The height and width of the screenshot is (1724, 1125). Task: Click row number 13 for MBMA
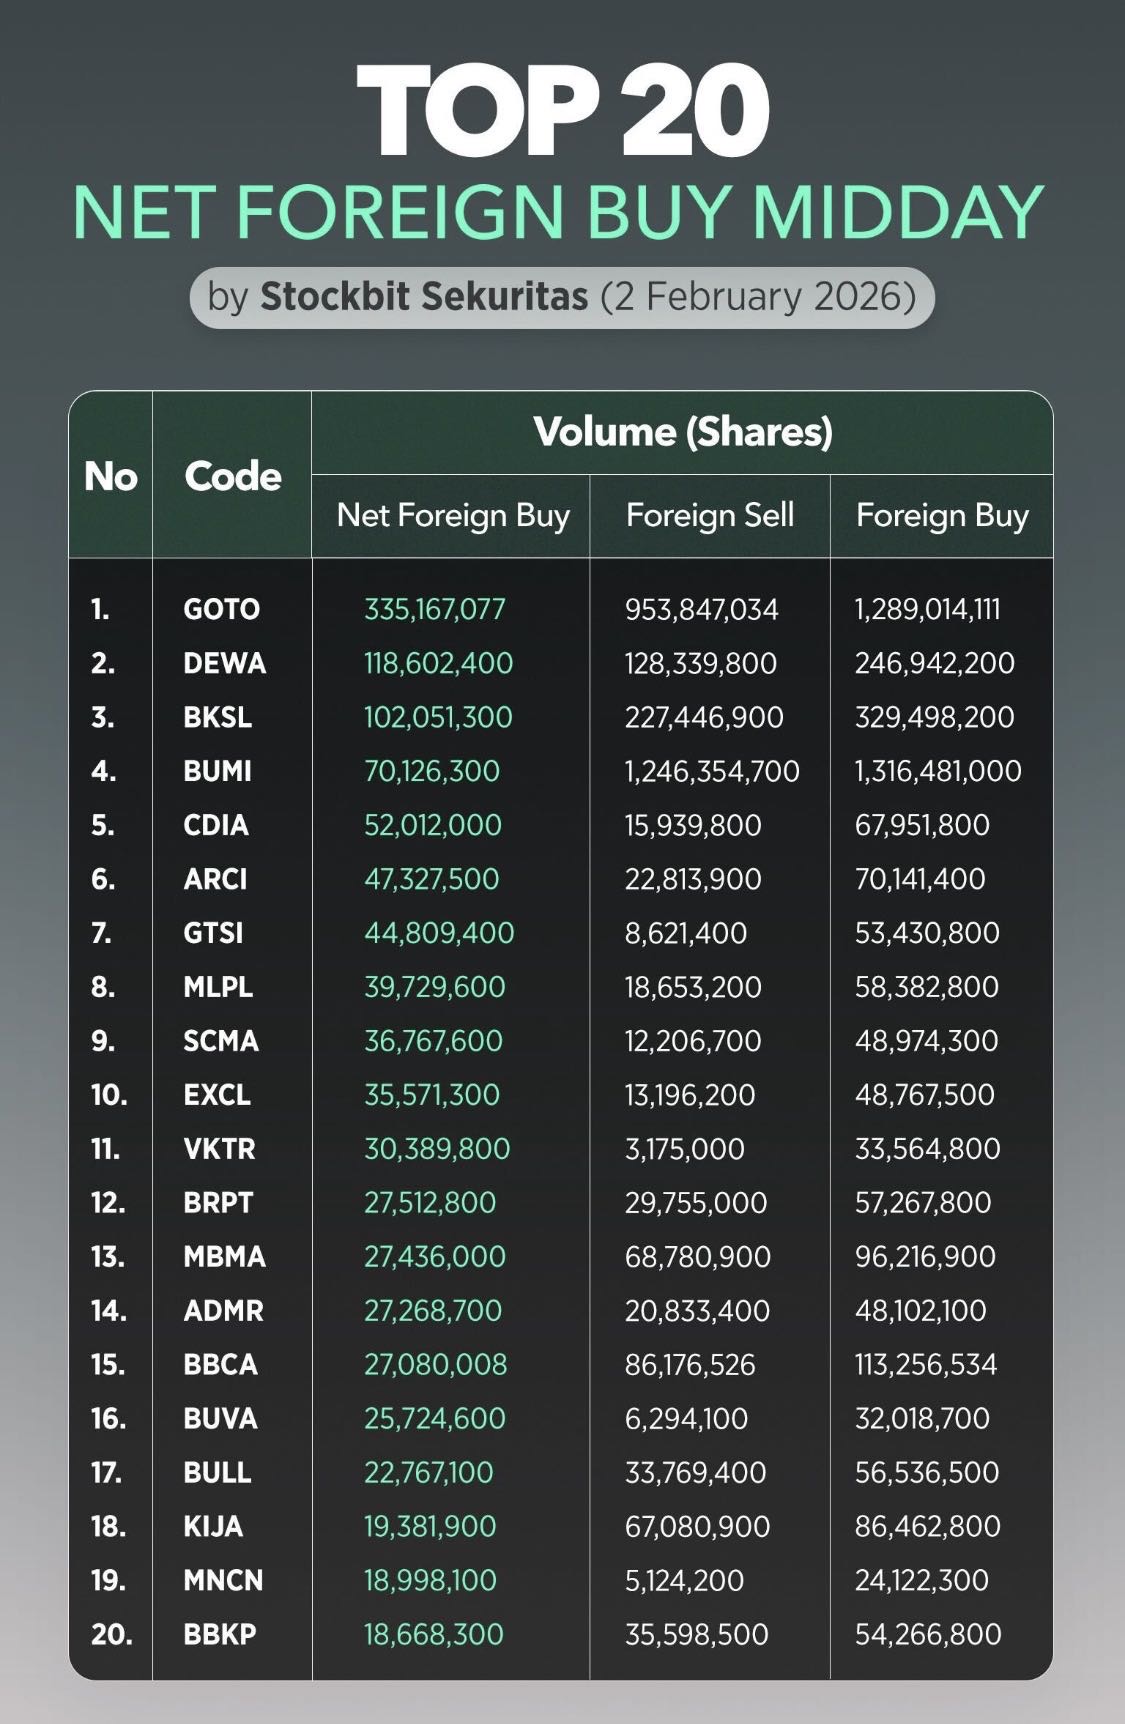[x=108, y=1257]
